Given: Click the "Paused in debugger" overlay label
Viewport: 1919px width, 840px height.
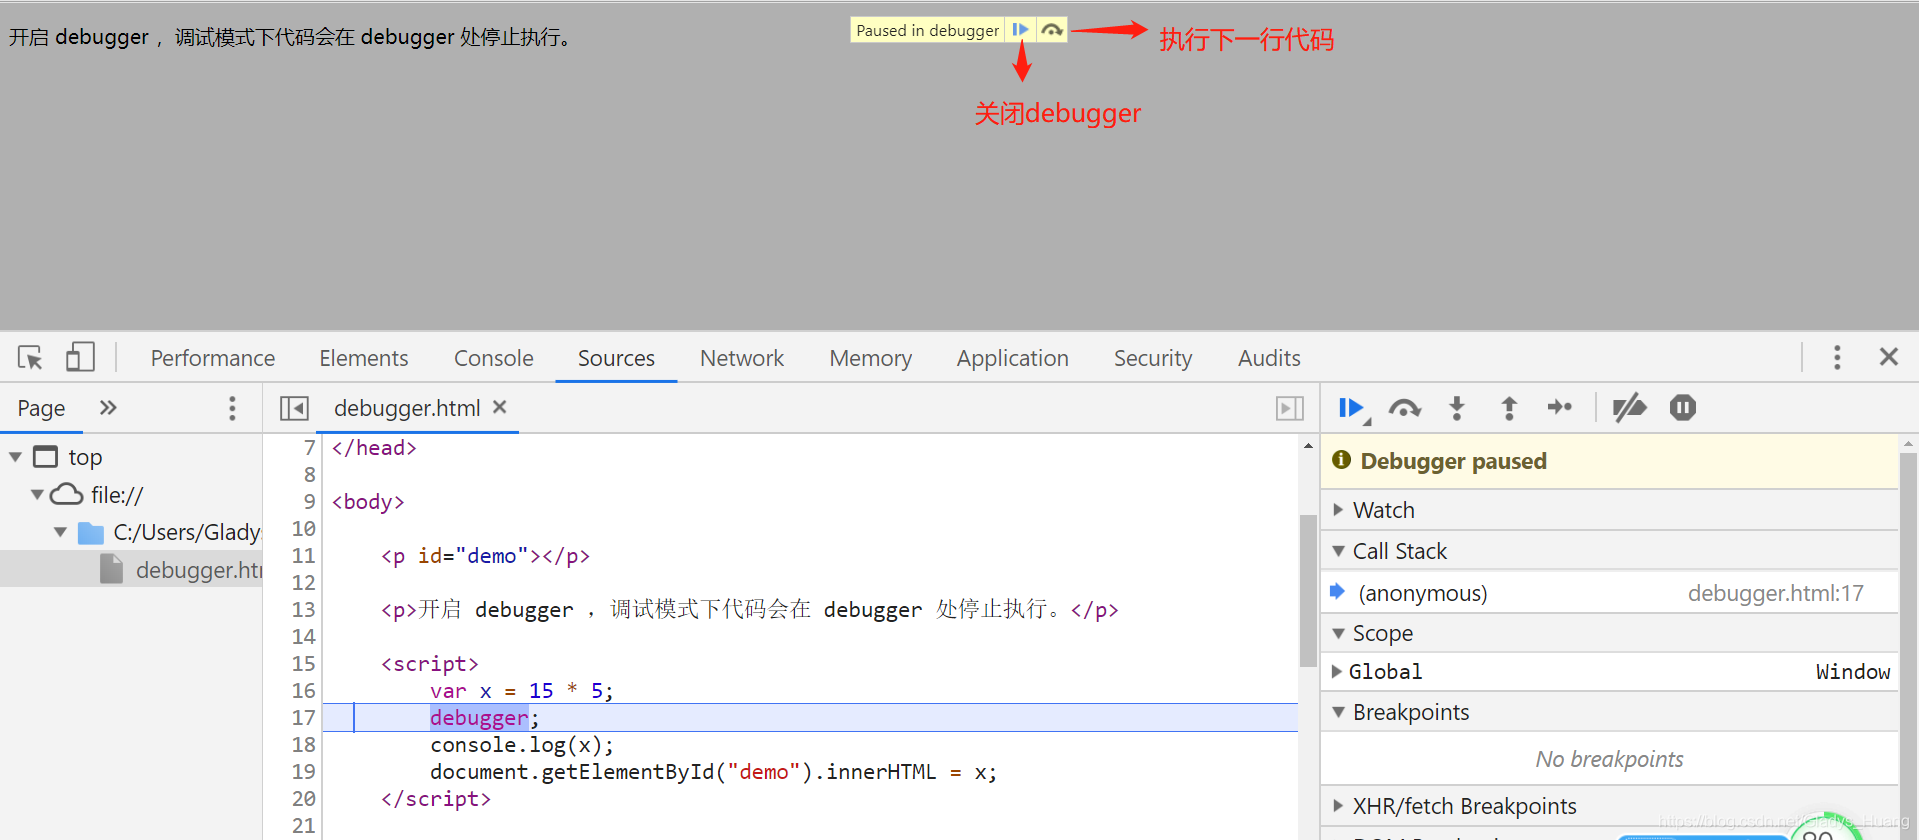Looking at the screenshot, I should 928,30.
